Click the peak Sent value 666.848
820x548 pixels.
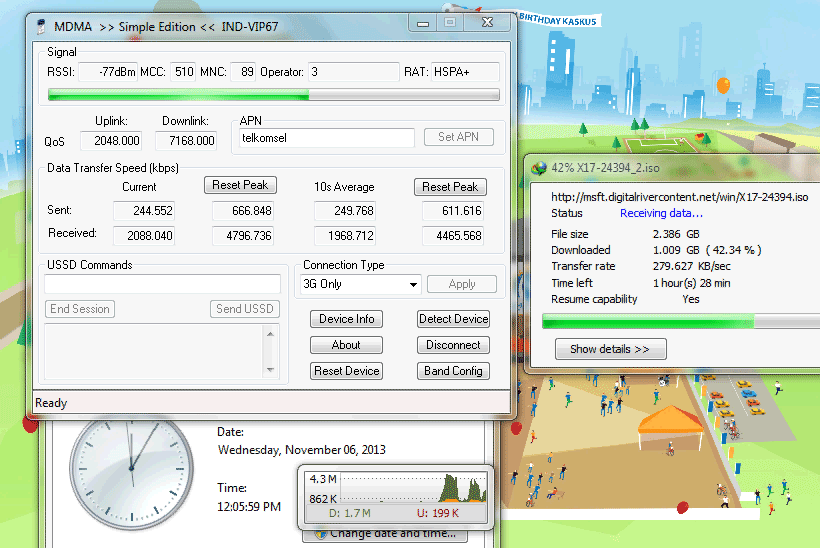243,211
